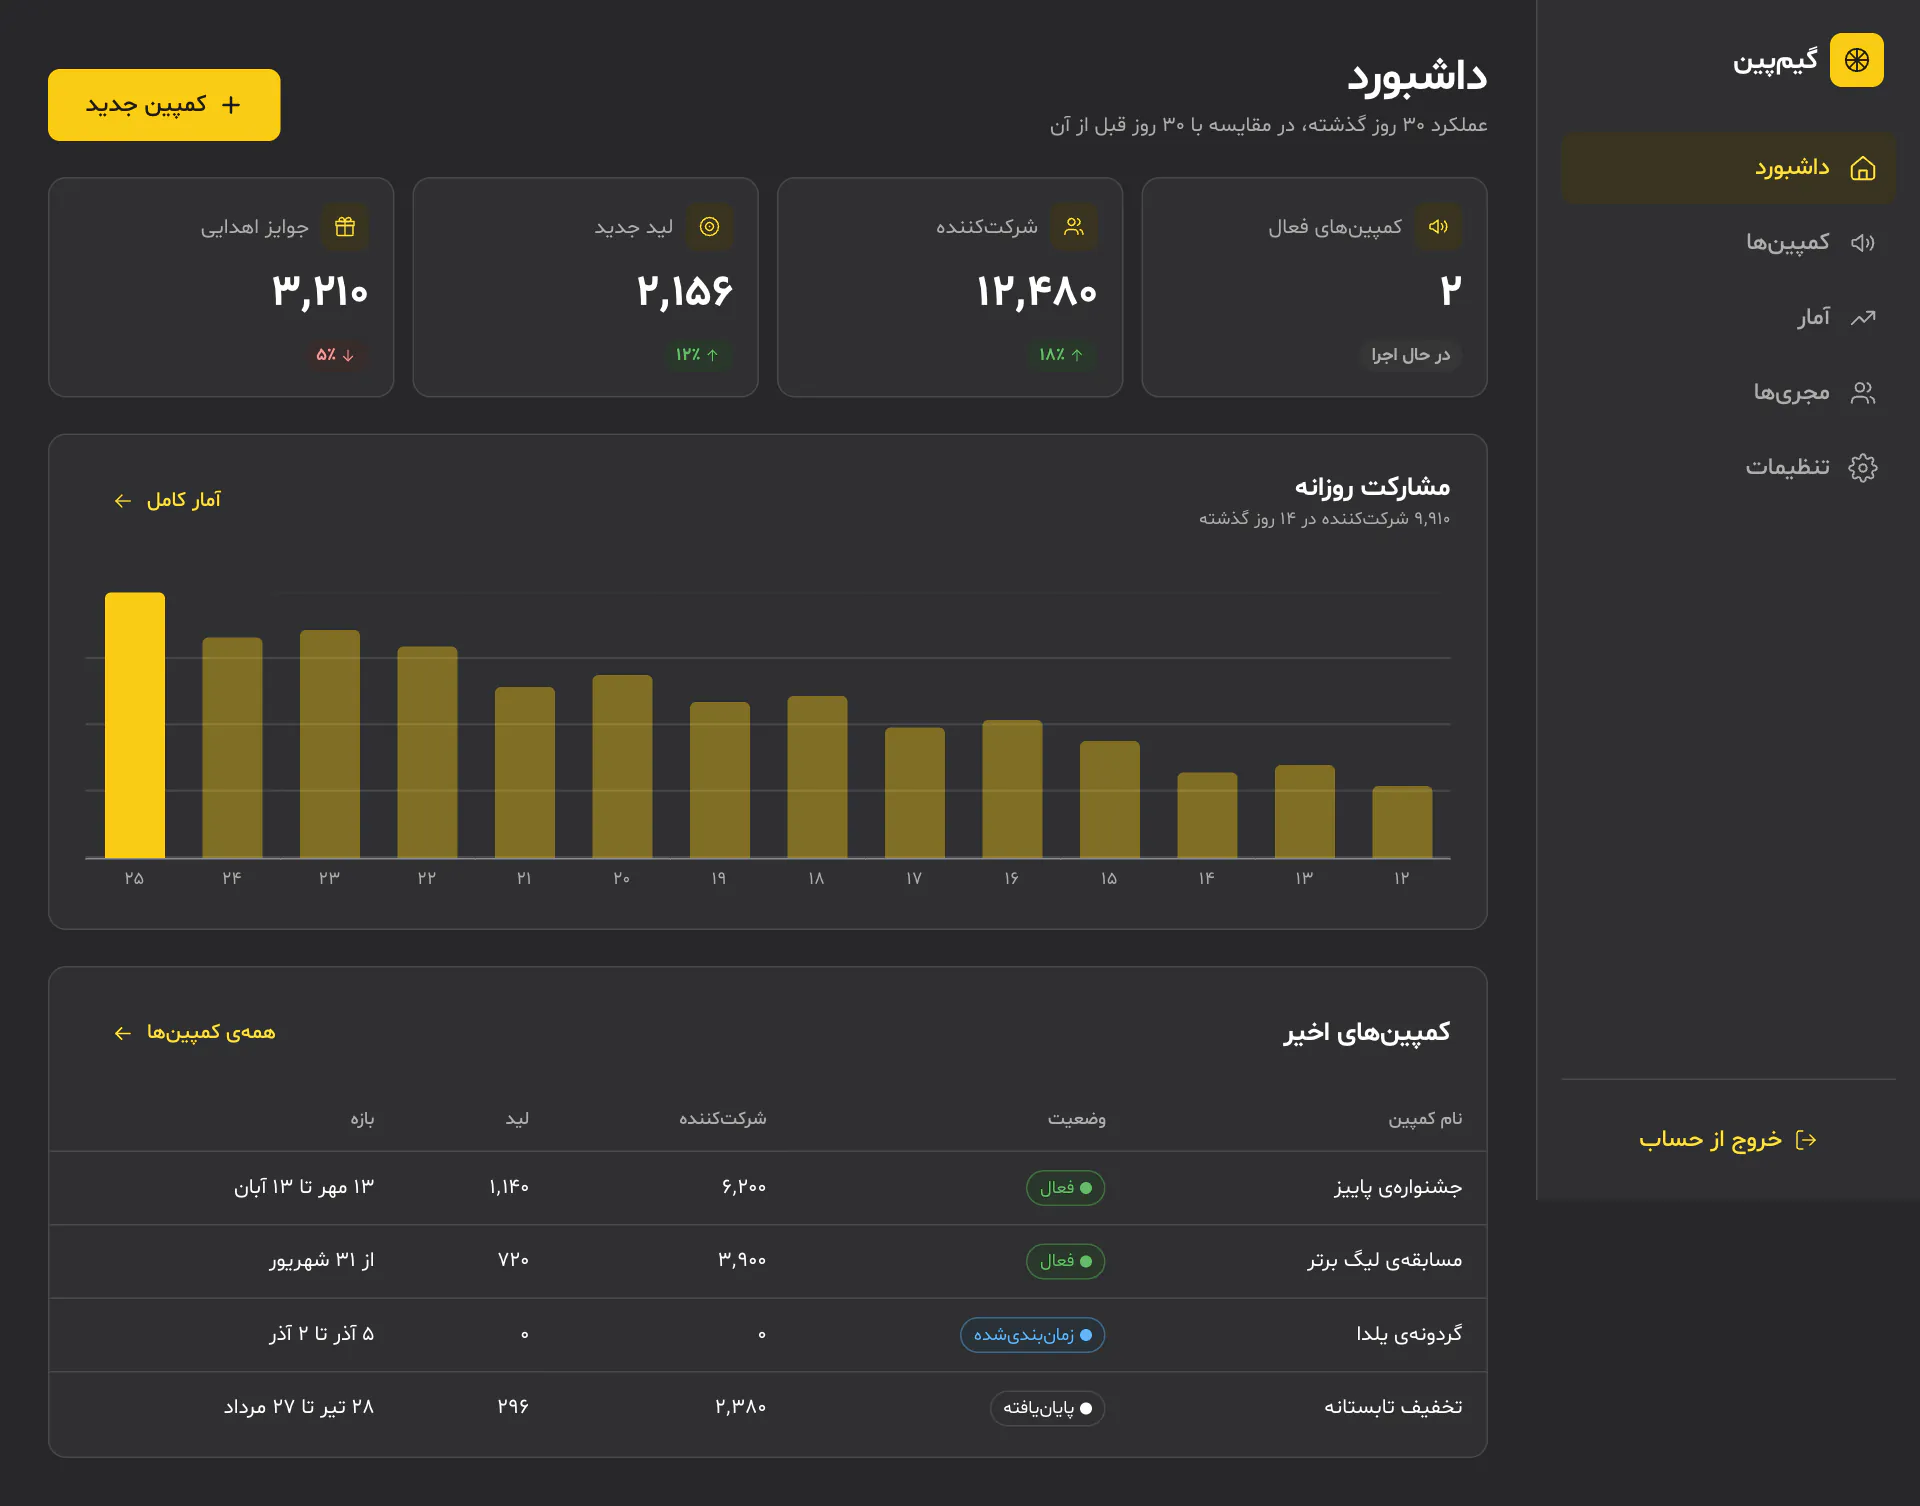This screenshot has height=1506, width=1920.
Task: Click the ۱۸٪ growth badge in شرکت‌کننده card
Action: click(1061, 355)
